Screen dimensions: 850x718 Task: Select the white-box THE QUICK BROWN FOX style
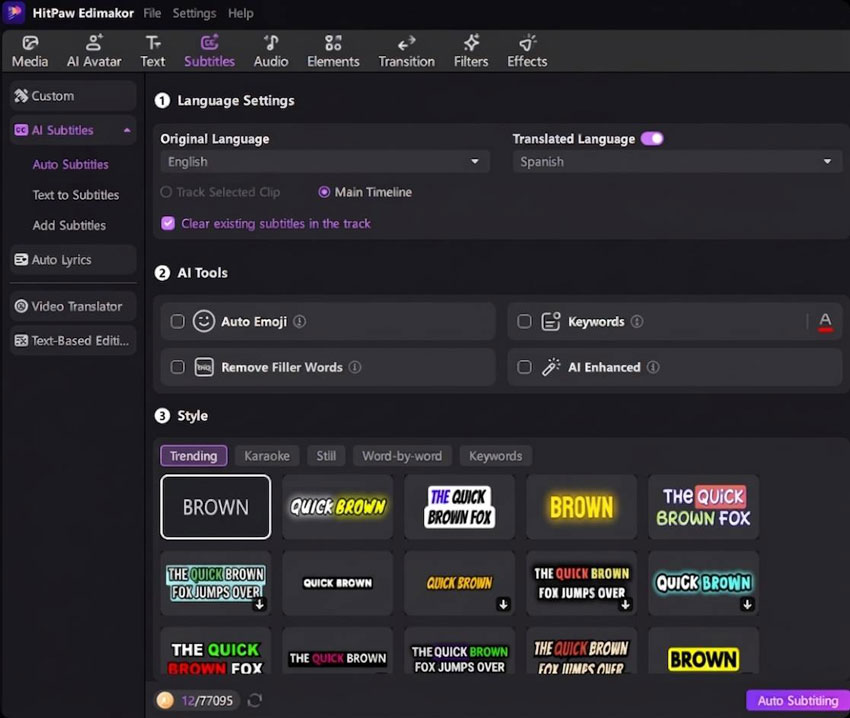coord(460,507)
